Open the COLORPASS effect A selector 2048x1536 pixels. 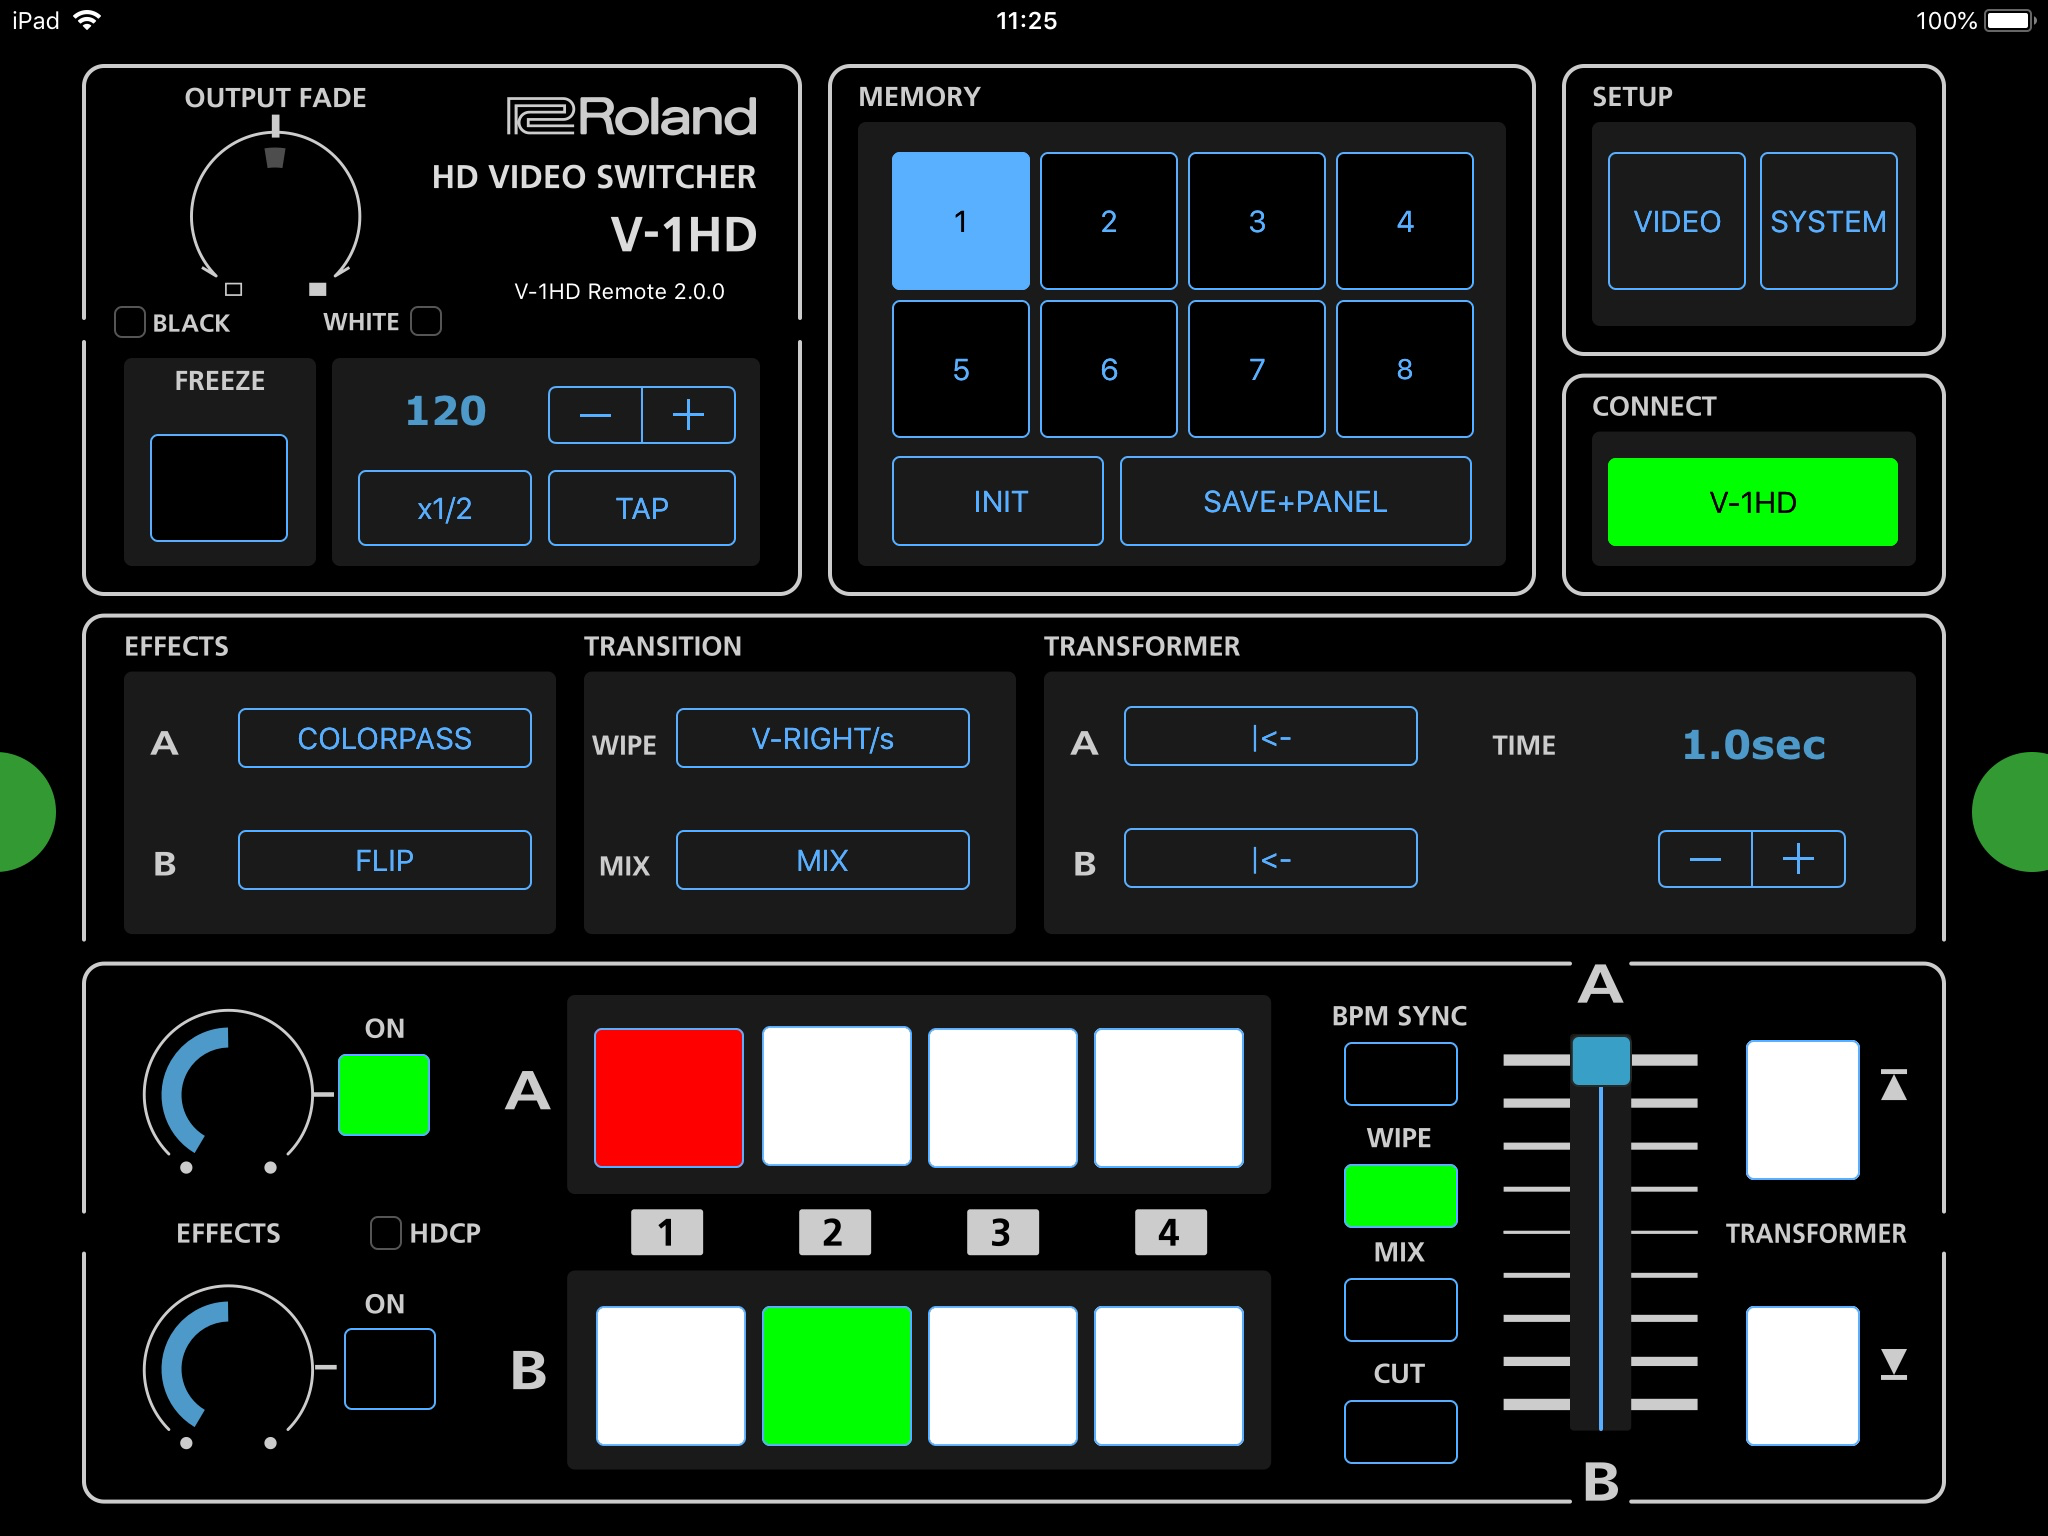click(x=385, y=738)
